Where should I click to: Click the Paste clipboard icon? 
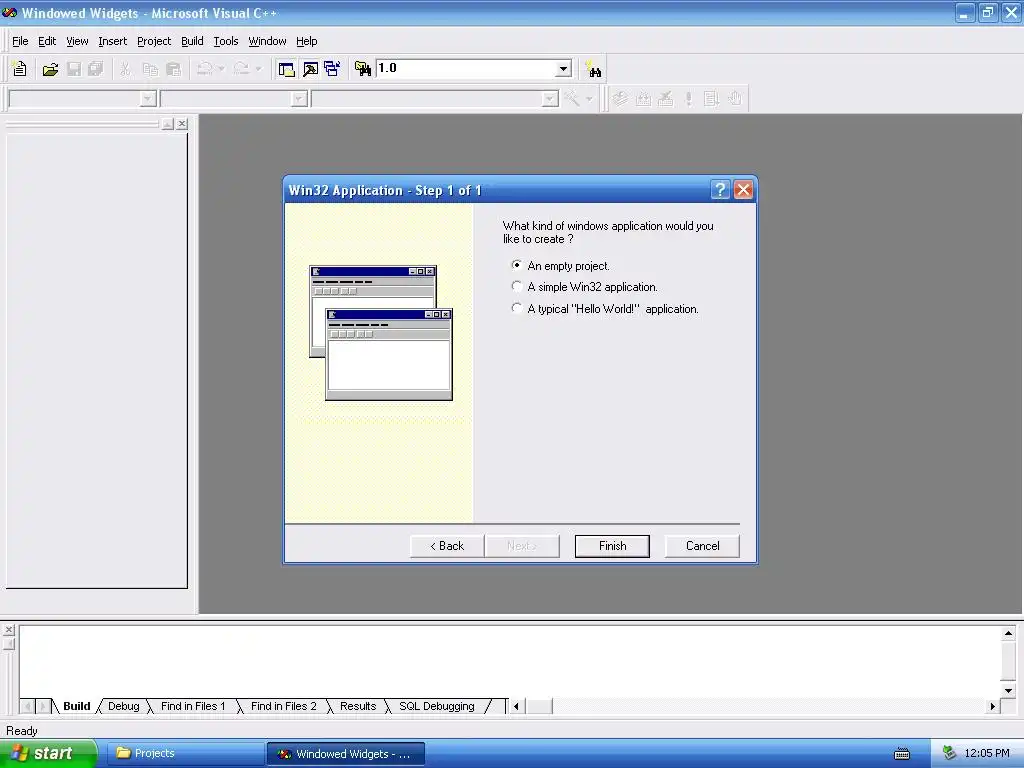173,69
